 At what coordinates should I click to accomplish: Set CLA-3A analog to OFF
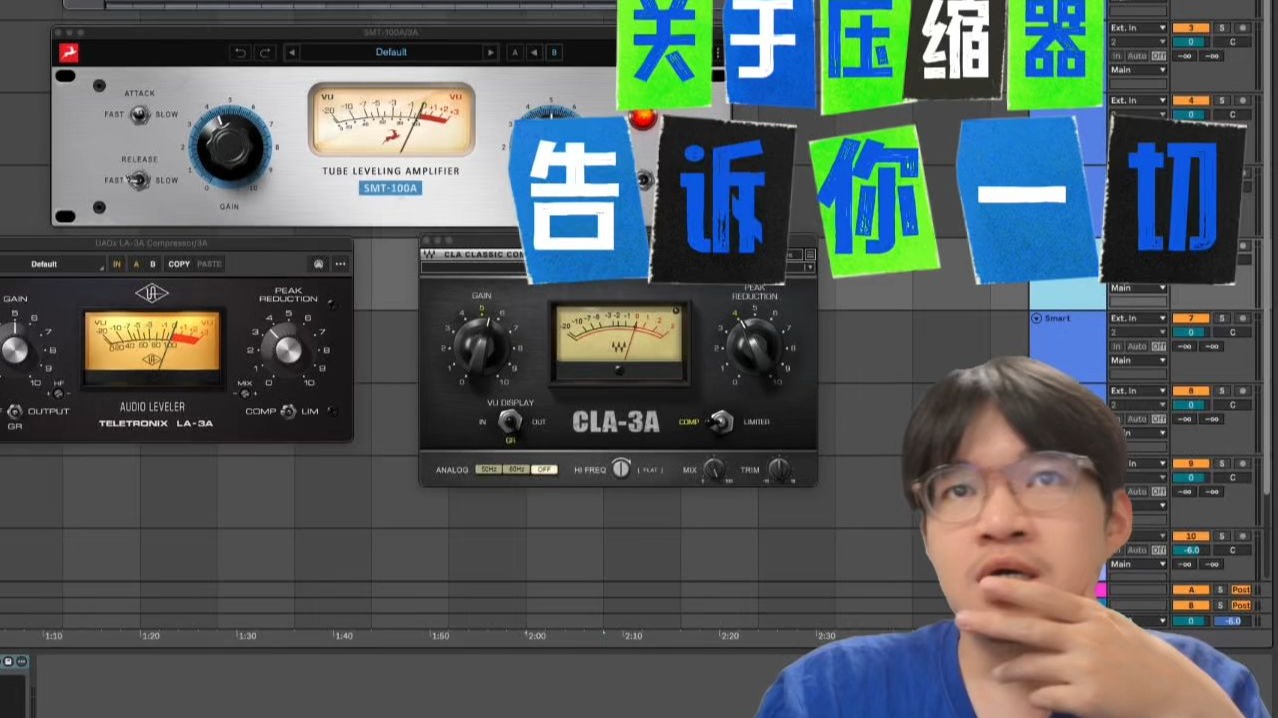click(x=544, y=469)
